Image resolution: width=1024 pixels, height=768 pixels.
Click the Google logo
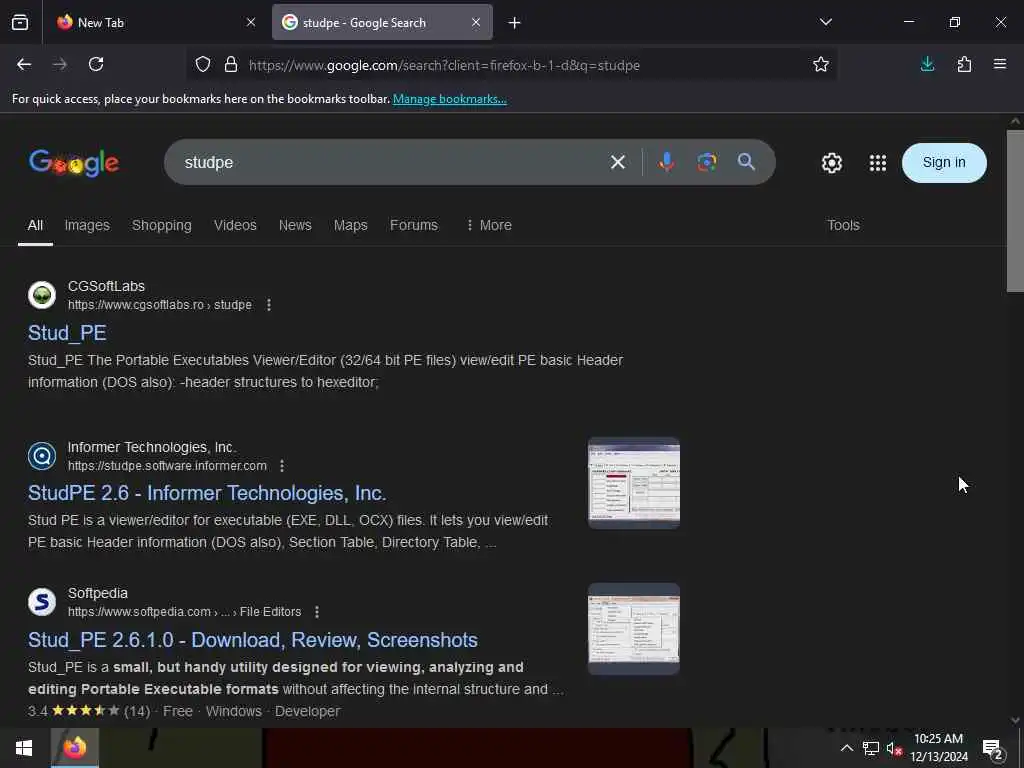(74, 163)
